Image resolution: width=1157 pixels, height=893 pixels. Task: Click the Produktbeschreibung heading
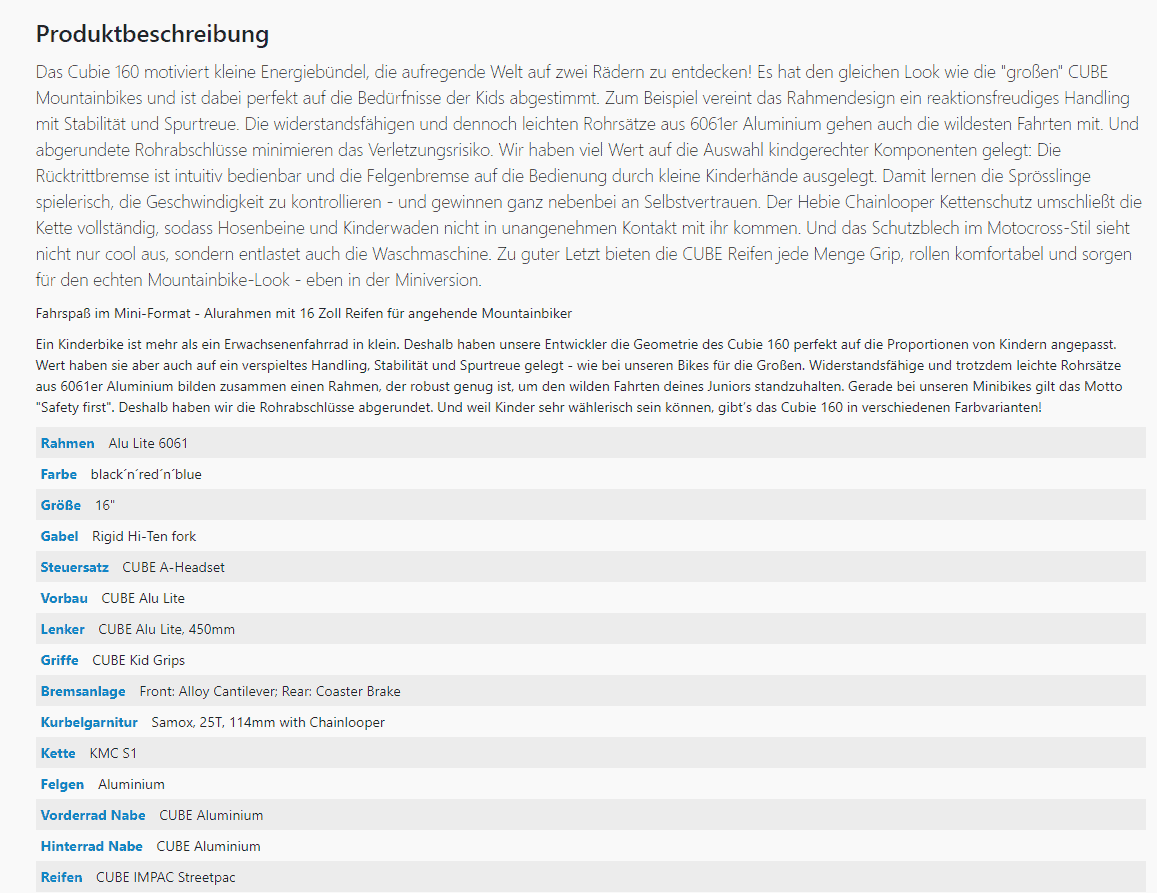click(152, 33)
